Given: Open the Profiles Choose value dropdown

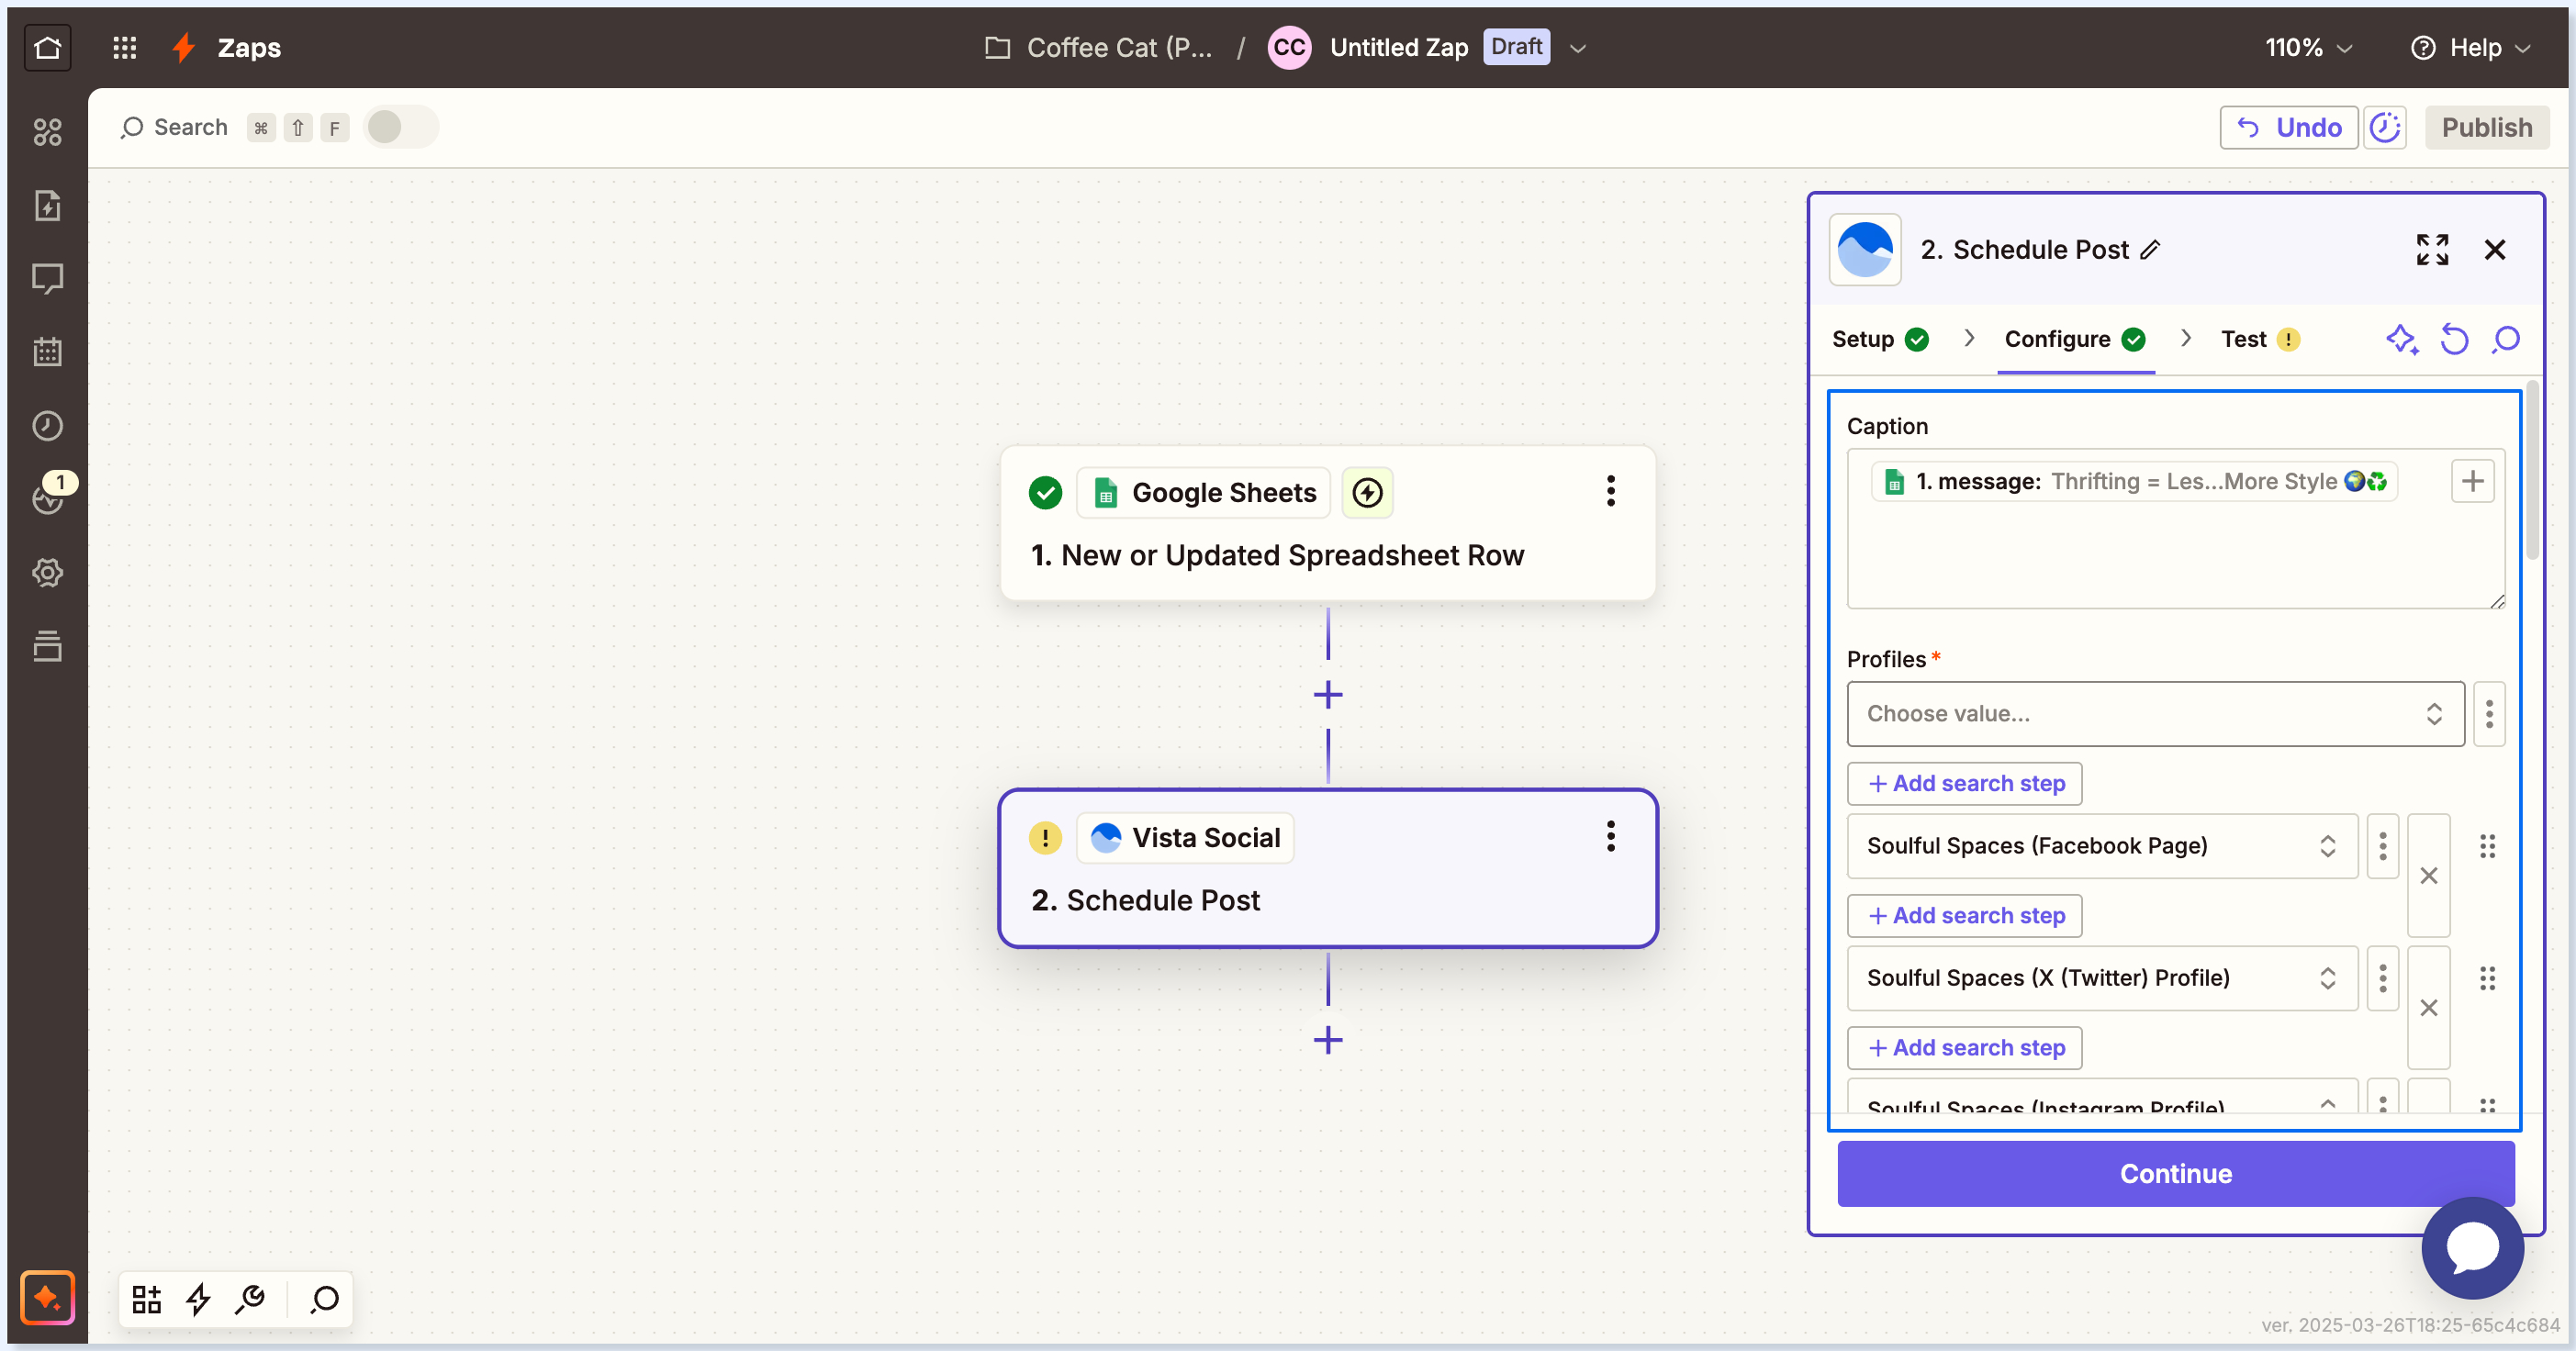Looking at the screenshot, I should point(2155,713).
